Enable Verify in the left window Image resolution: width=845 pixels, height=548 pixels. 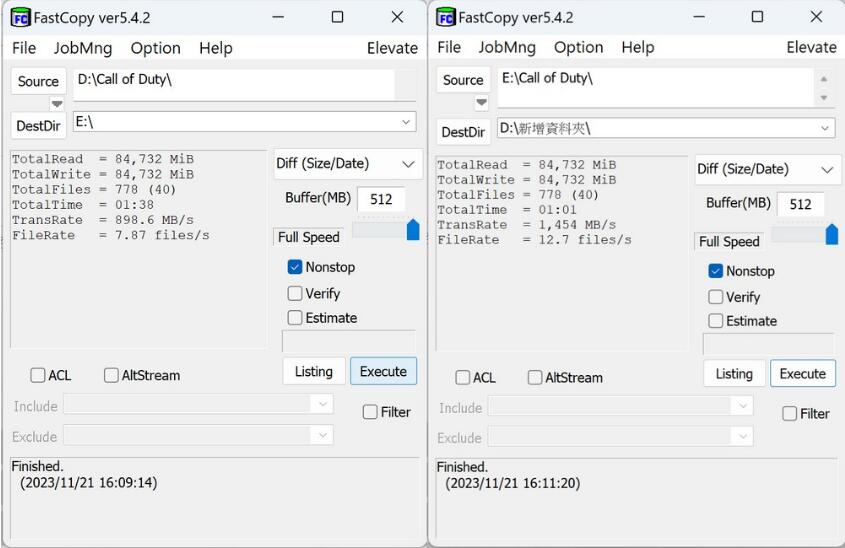pyautogui.click(x=295, y=293)
